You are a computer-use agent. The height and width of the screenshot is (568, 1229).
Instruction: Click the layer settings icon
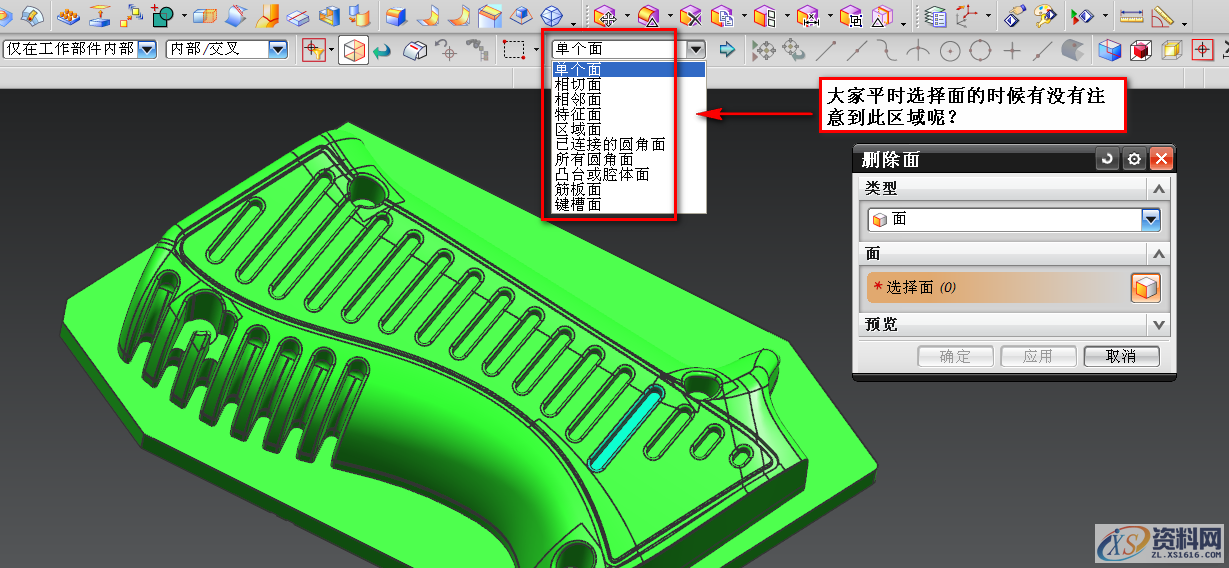pos(935,16)
